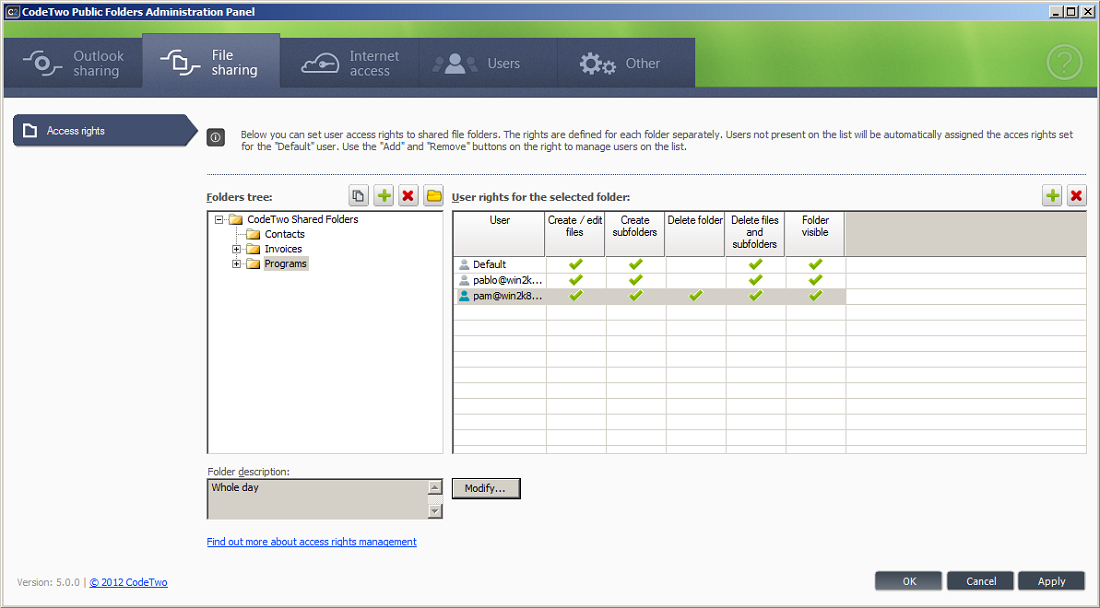Click the User column header
The image size is (1100, 608).
tap(499, 234)
